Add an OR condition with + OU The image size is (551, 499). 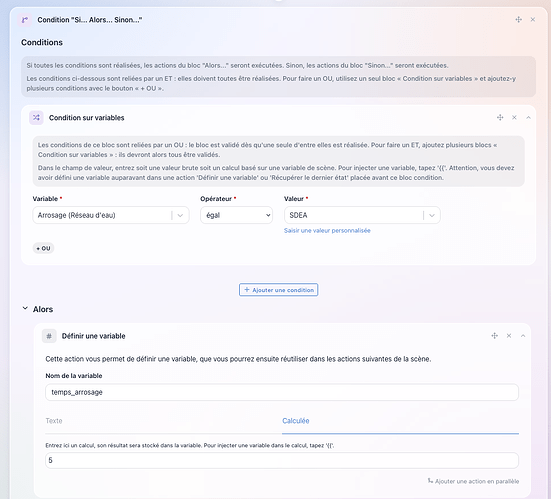pyautogui.click(x=43, y=248)
